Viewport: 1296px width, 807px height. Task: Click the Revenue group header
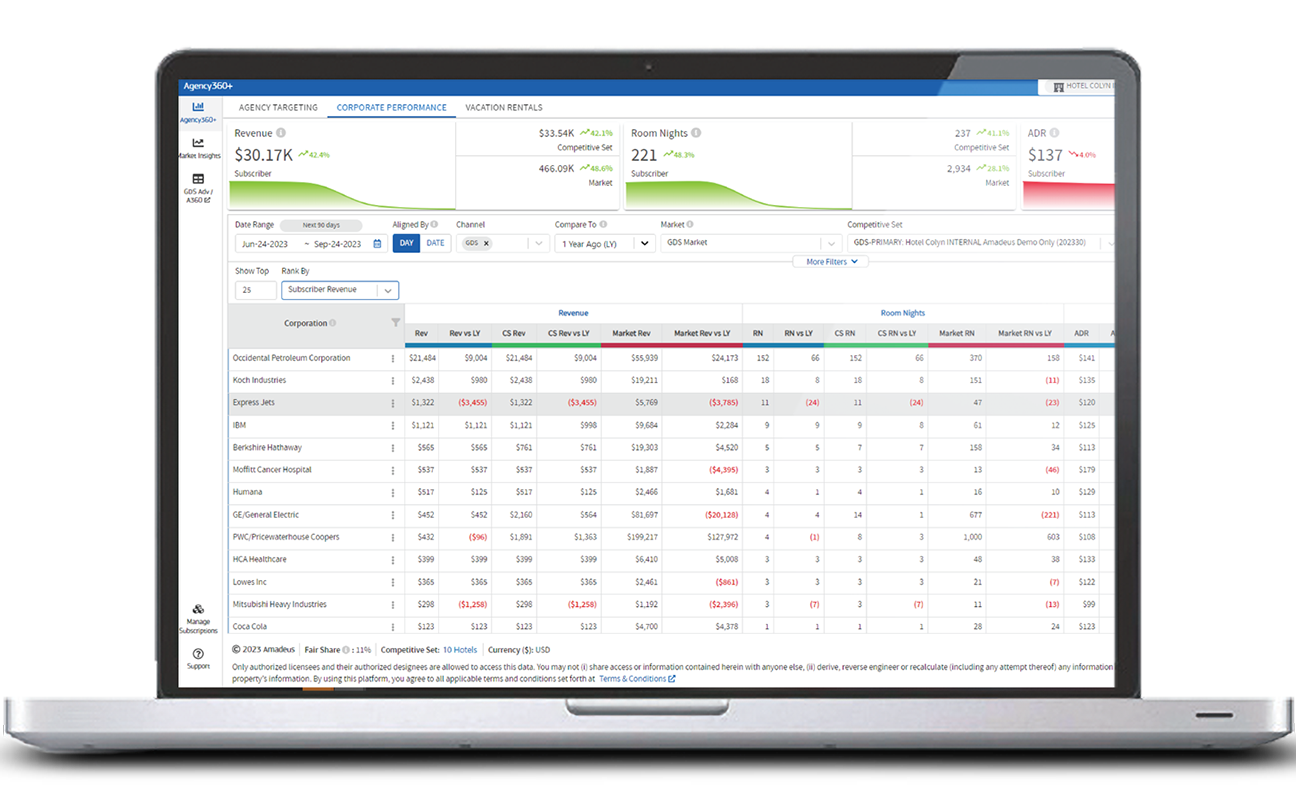coord(573,313)
